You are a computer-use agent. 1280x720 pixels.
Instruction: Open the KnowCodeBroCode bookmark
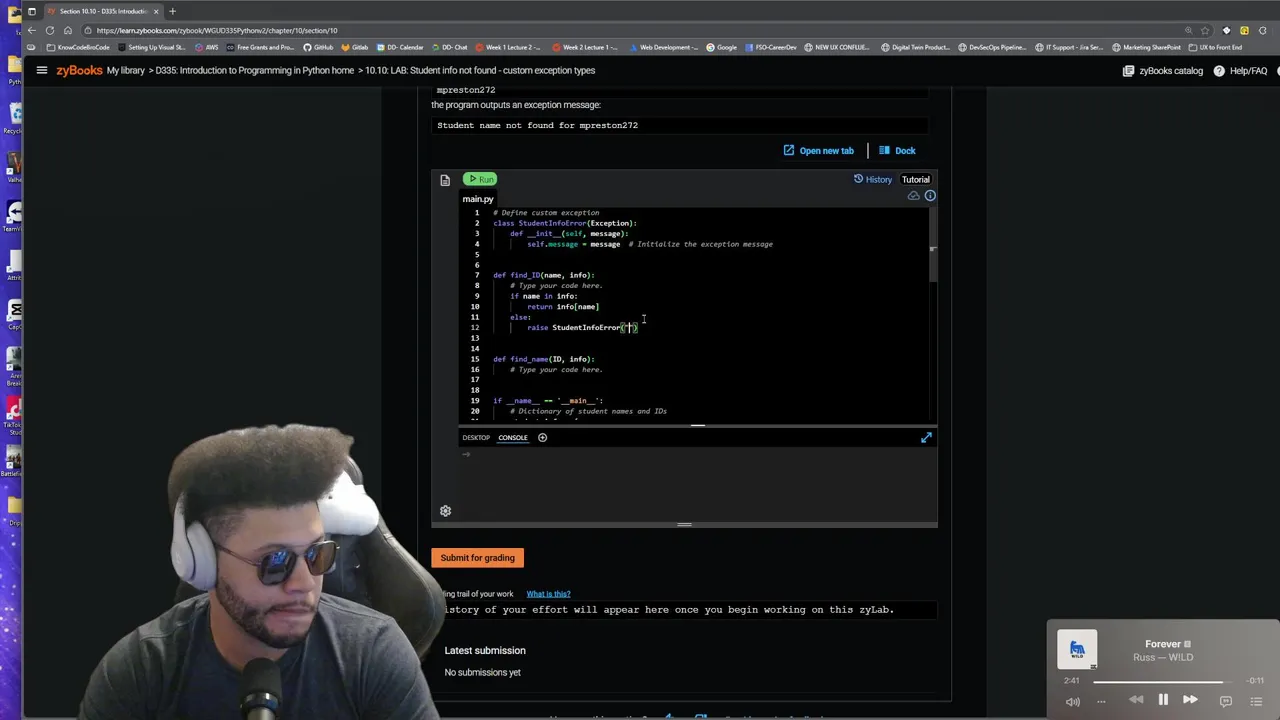78,47
